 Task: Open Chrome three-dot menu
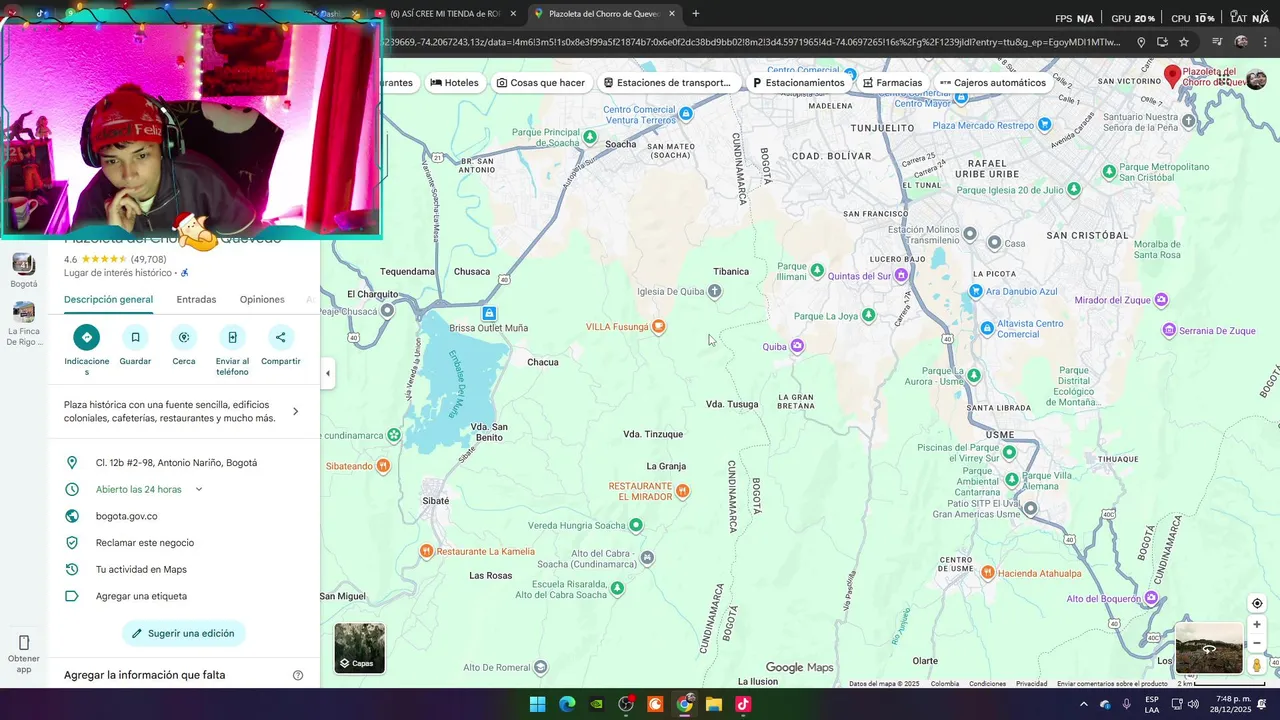point(1265,42)
